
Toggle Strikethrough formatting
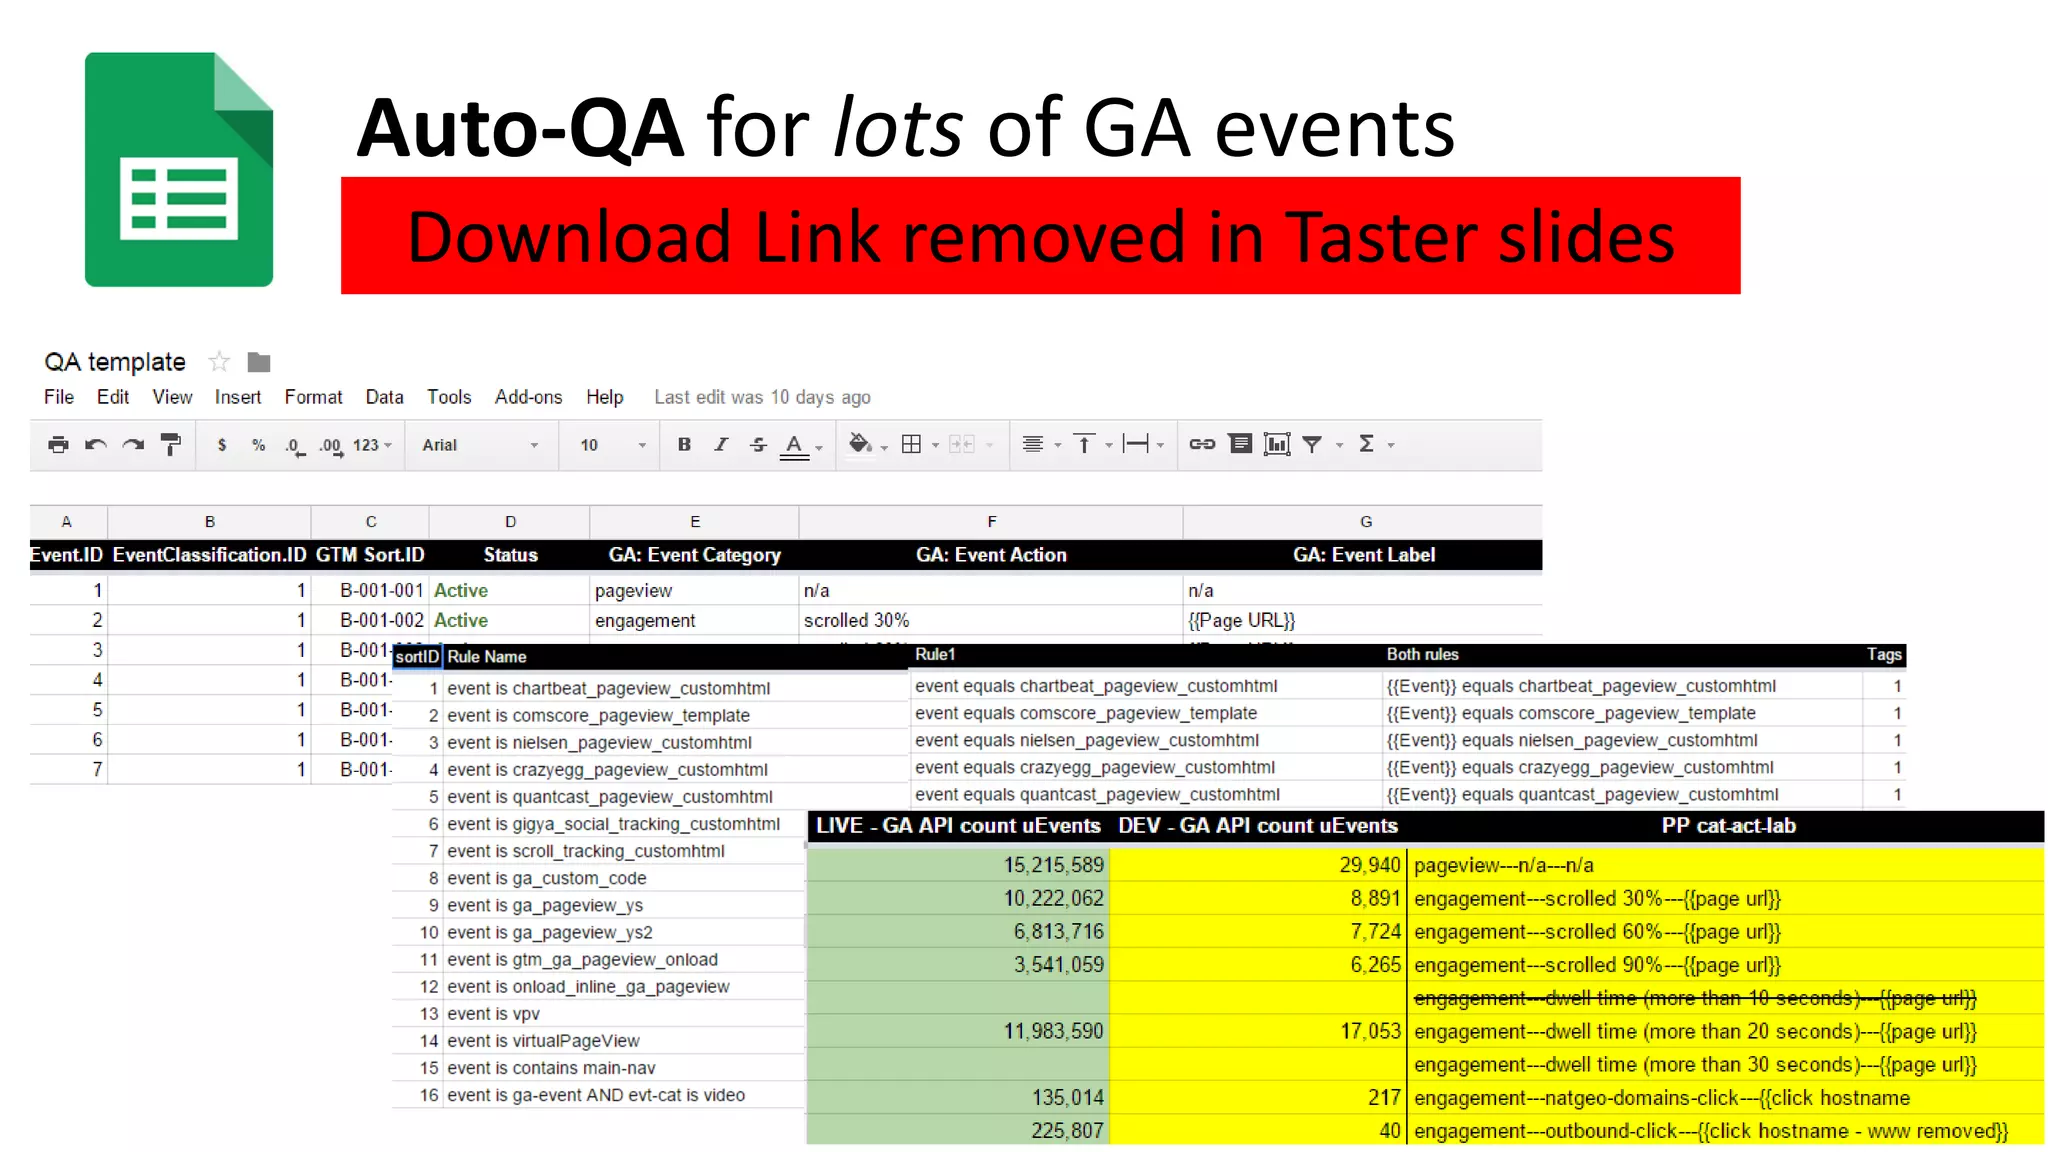coord(758,445)
